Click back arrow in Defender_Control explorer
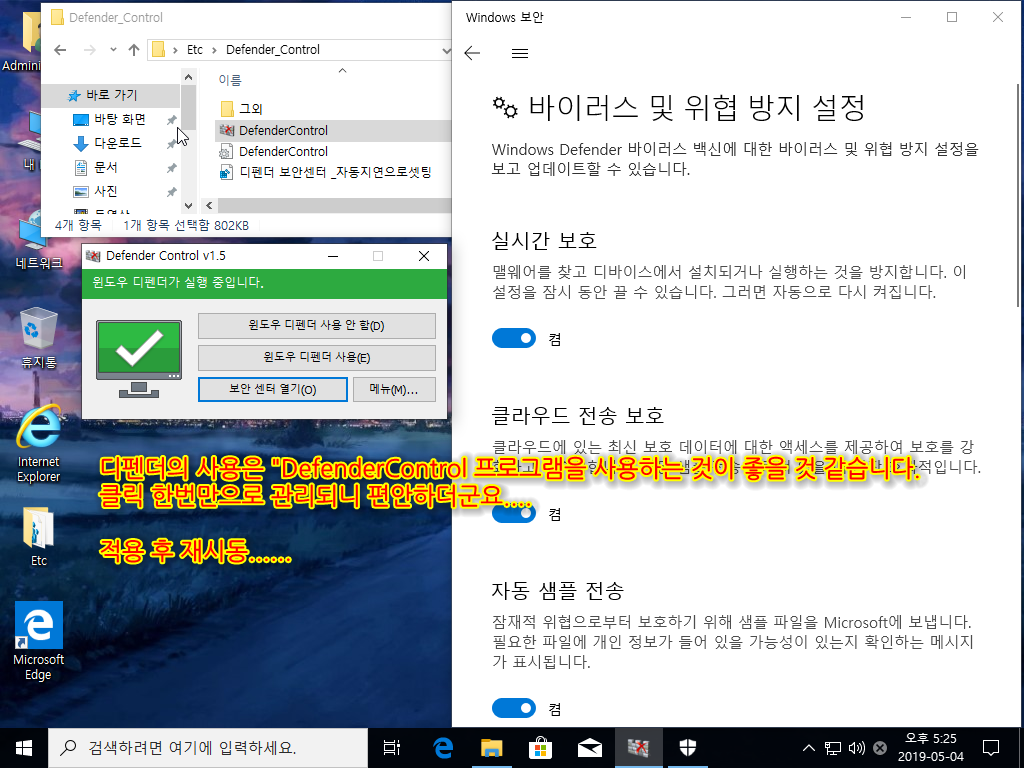 coord(60,50)
